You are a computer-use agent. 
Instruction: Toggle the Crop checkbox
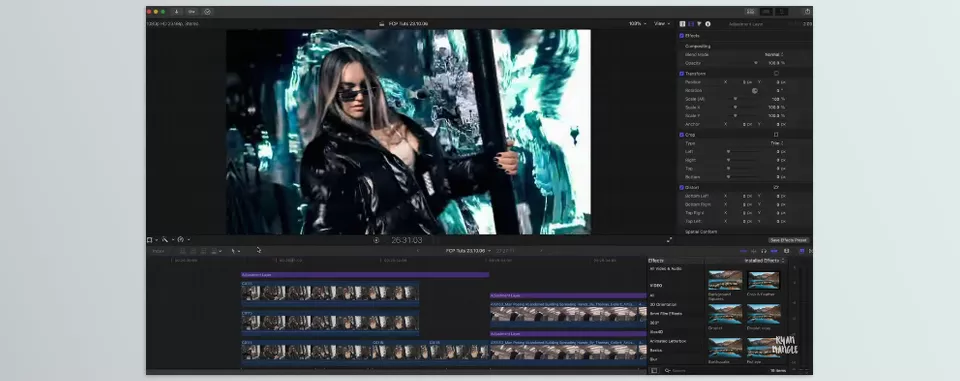click(x=681, y=135)
